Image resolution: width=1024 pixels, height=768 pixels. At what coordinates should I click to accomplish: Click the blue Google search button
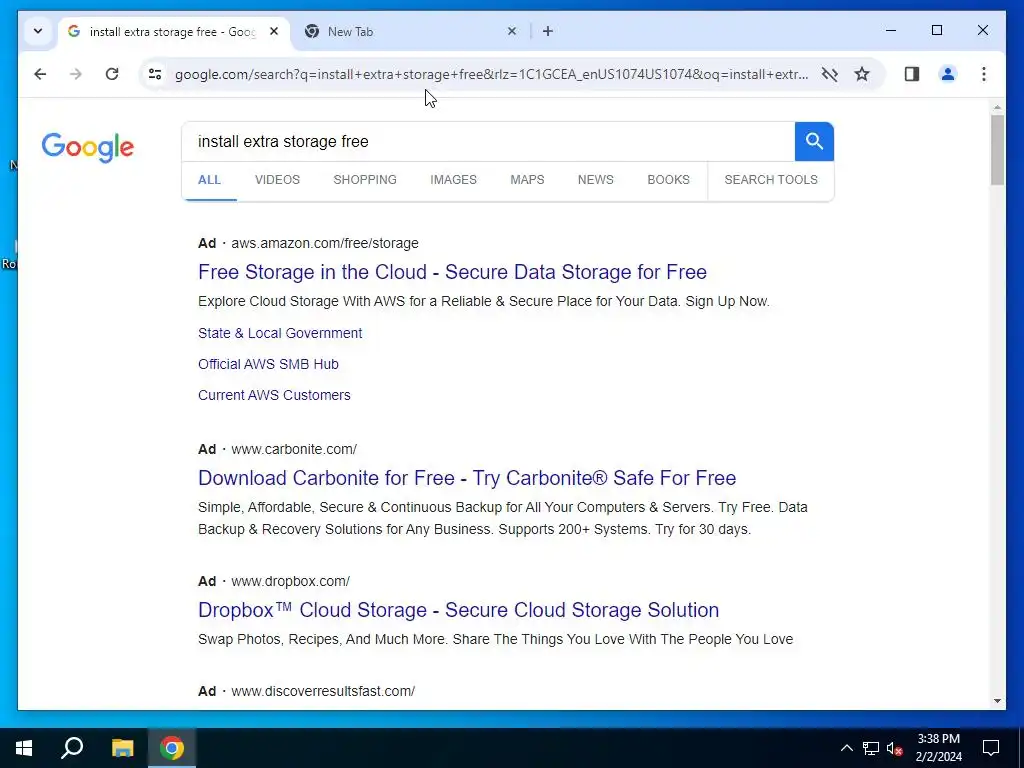click(x=814, y=142)
